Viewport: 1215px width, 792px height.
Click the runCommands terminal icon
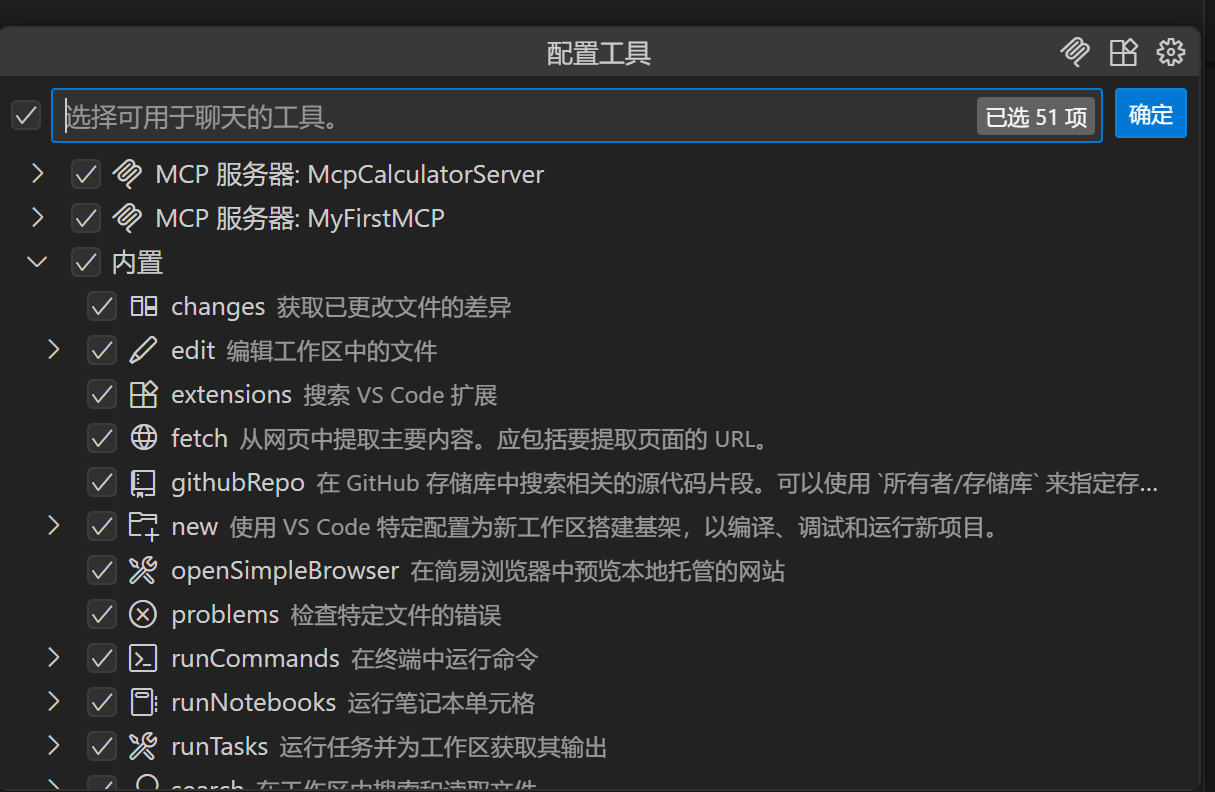pyautogui.click(x=144, y=658)
